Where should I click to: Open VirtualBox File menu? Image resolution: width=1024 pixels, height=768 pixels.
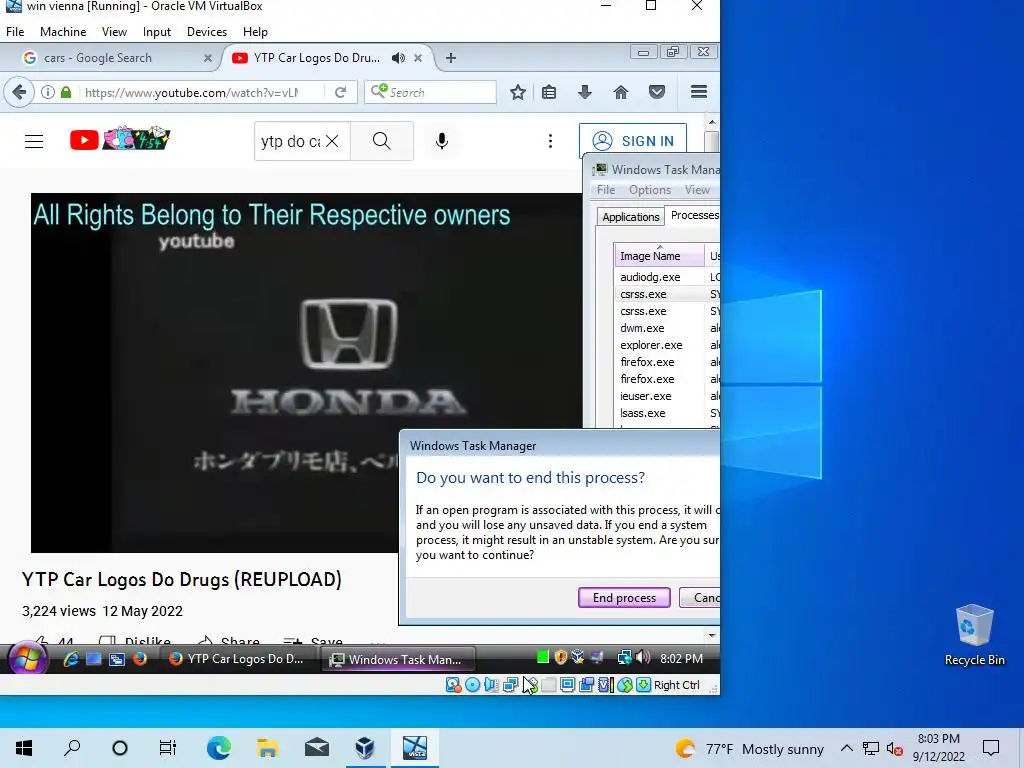(15, 31)
